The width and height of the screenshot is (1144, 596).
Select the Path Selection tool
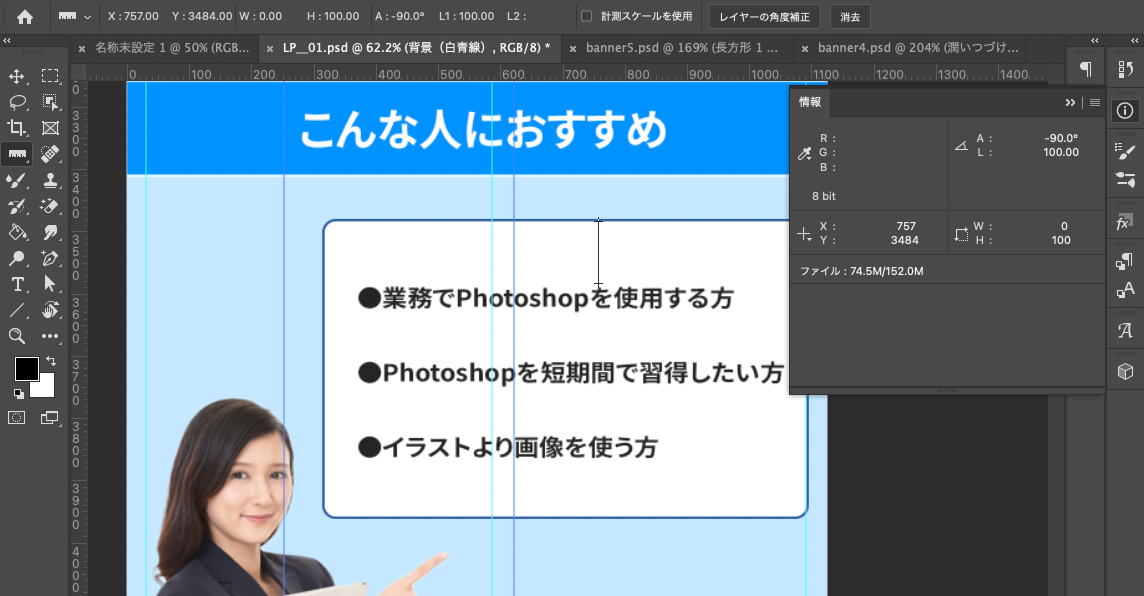(x=50, y=285)
